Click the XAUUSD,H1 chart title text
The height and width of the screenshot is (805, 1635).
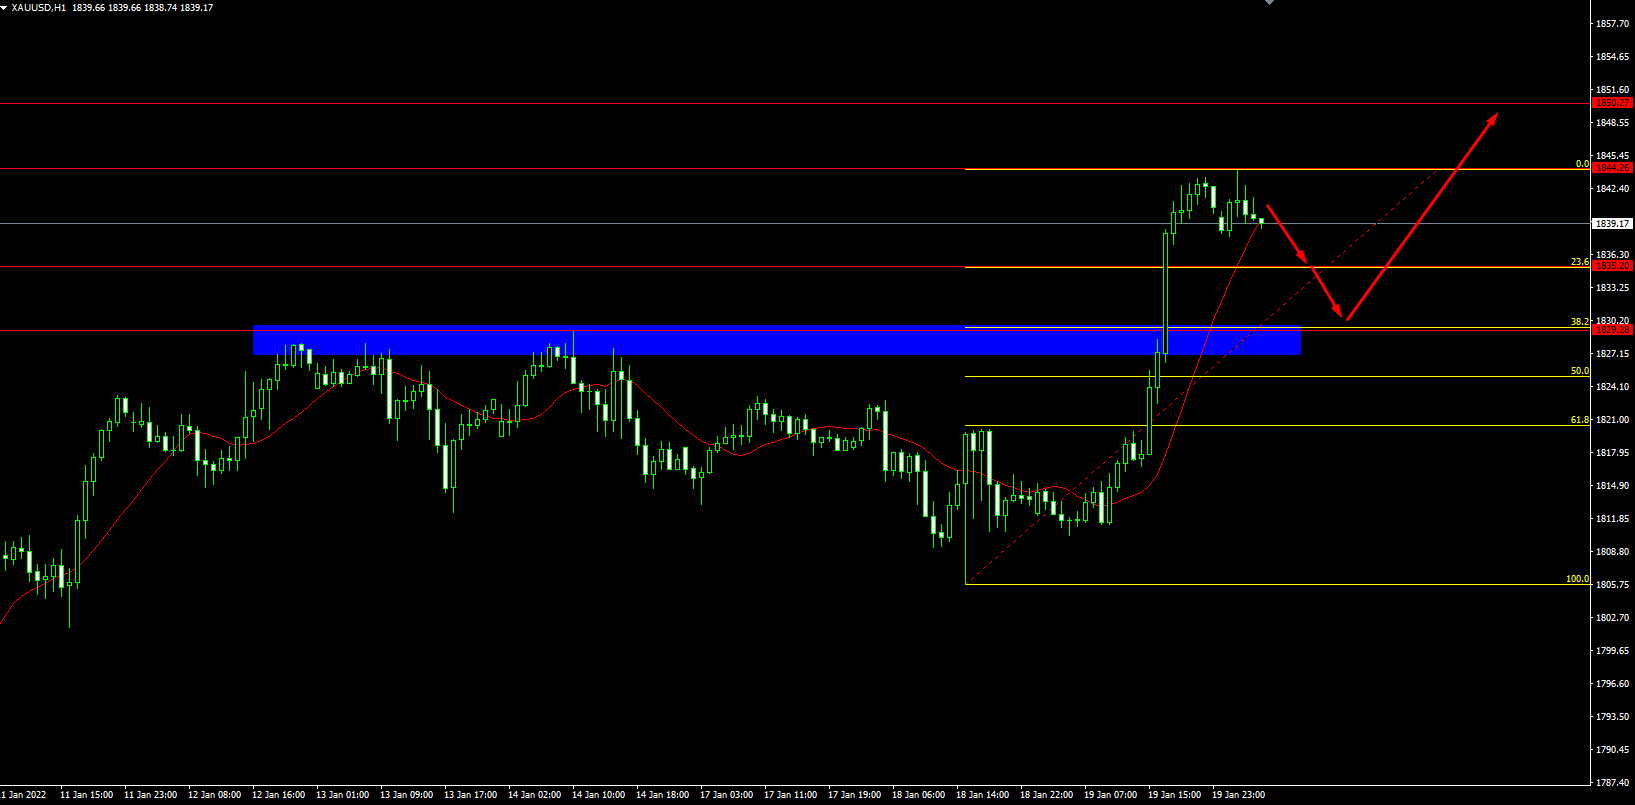(x=39, y=8)
